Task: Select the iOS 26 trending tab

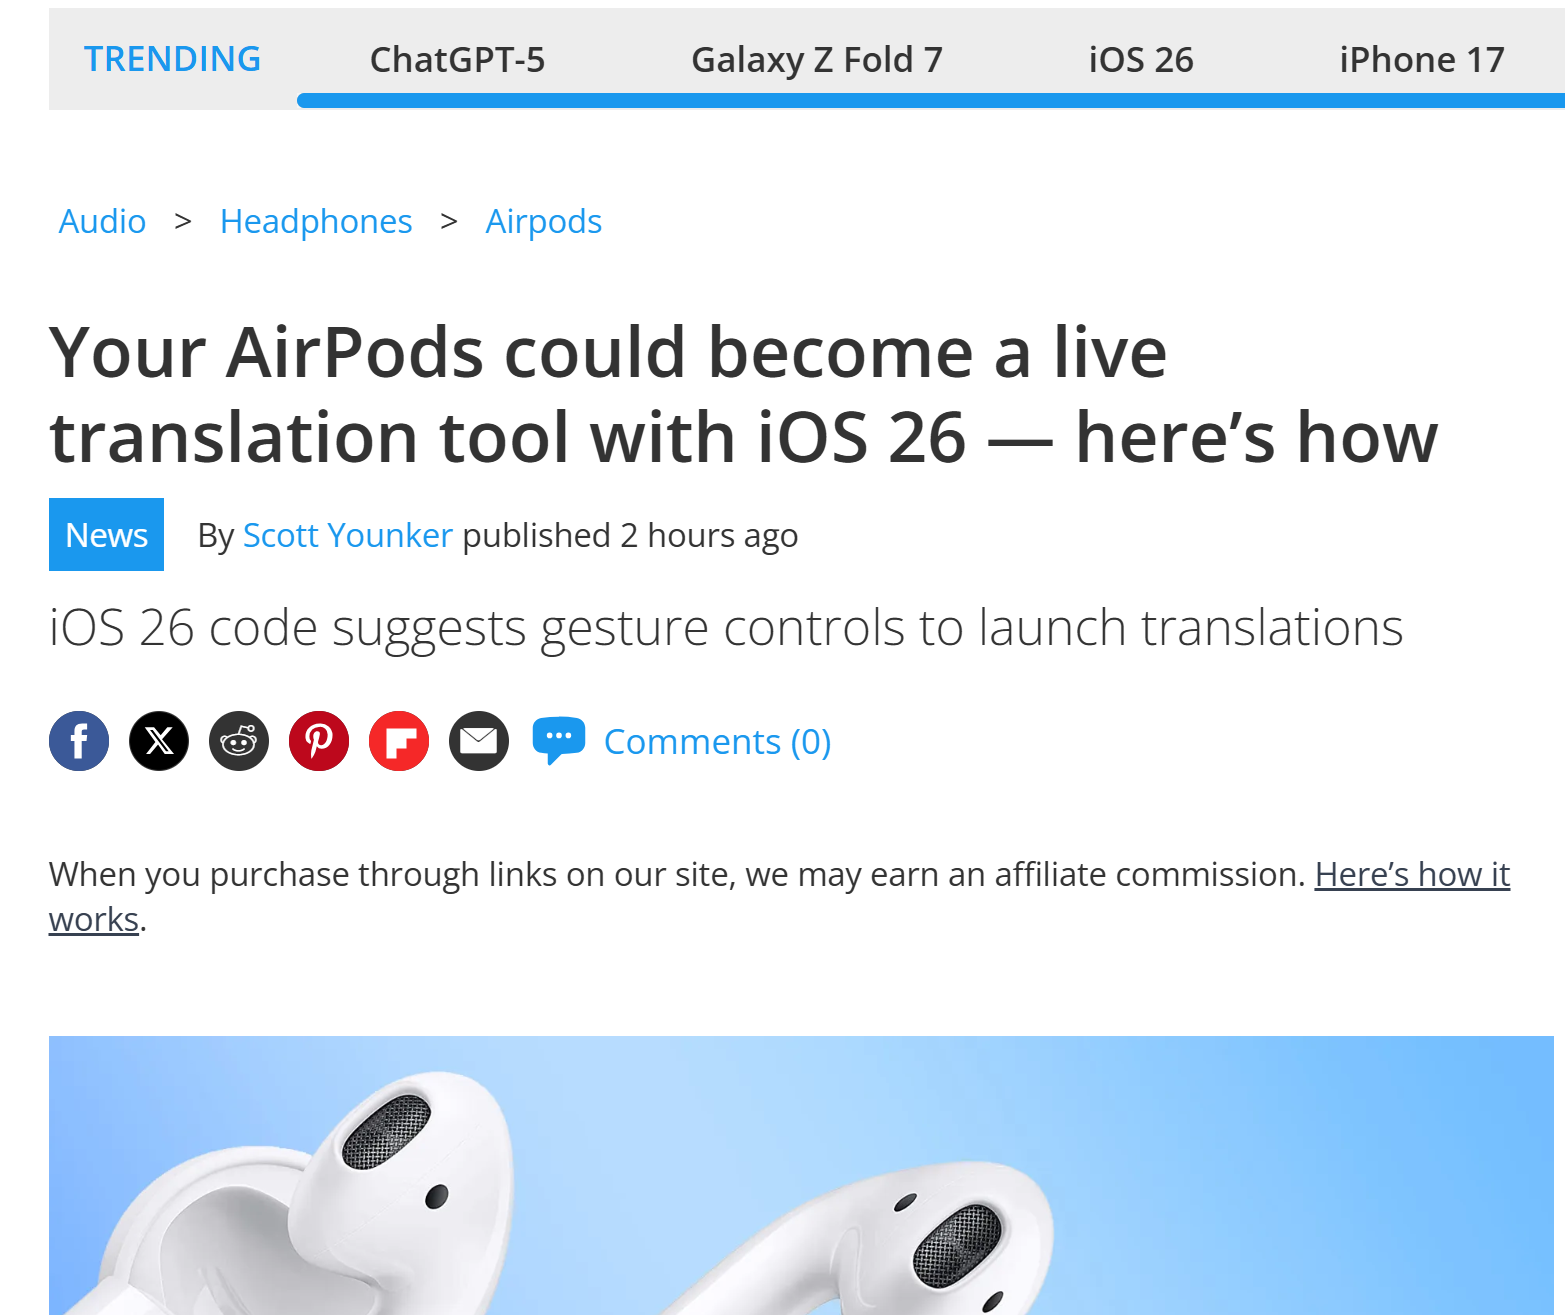Action: (x=1141, y=60)
